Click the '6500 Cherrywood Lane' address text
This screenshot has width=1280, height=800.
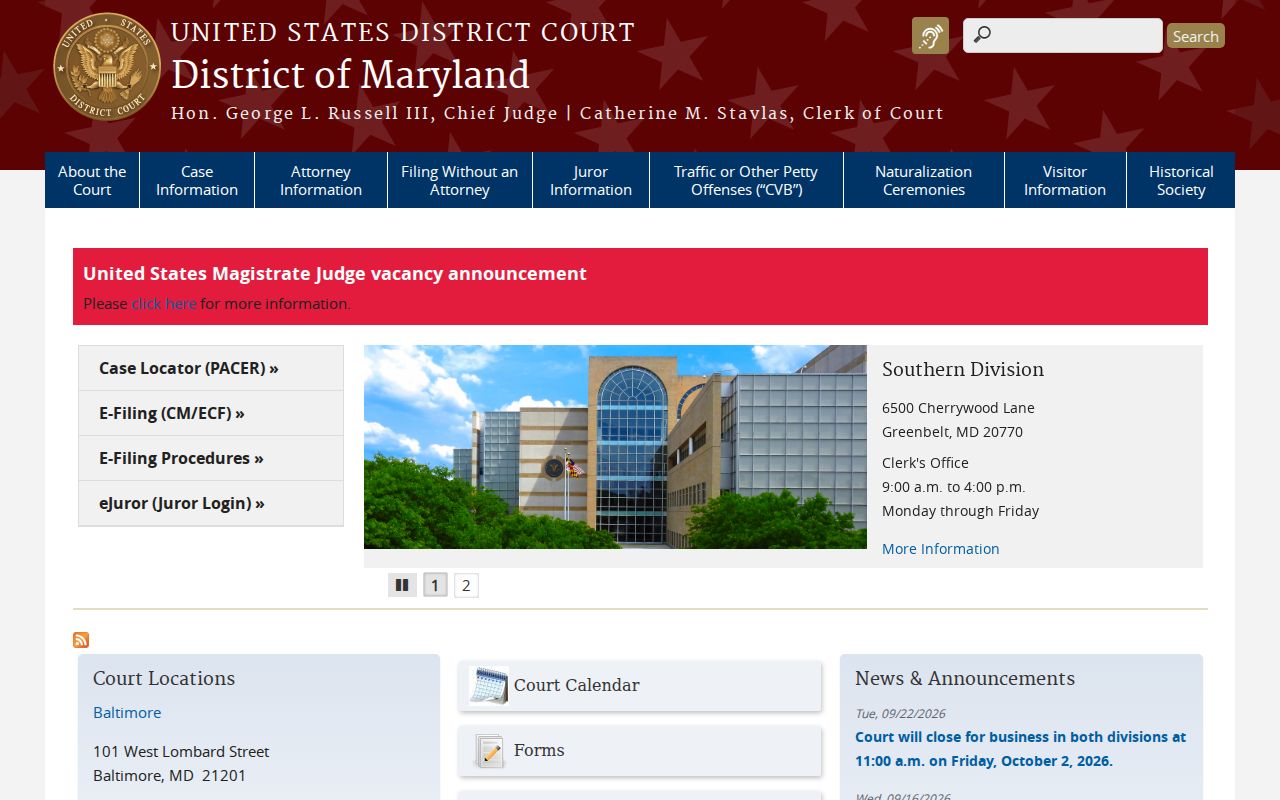tap(958, 408)
